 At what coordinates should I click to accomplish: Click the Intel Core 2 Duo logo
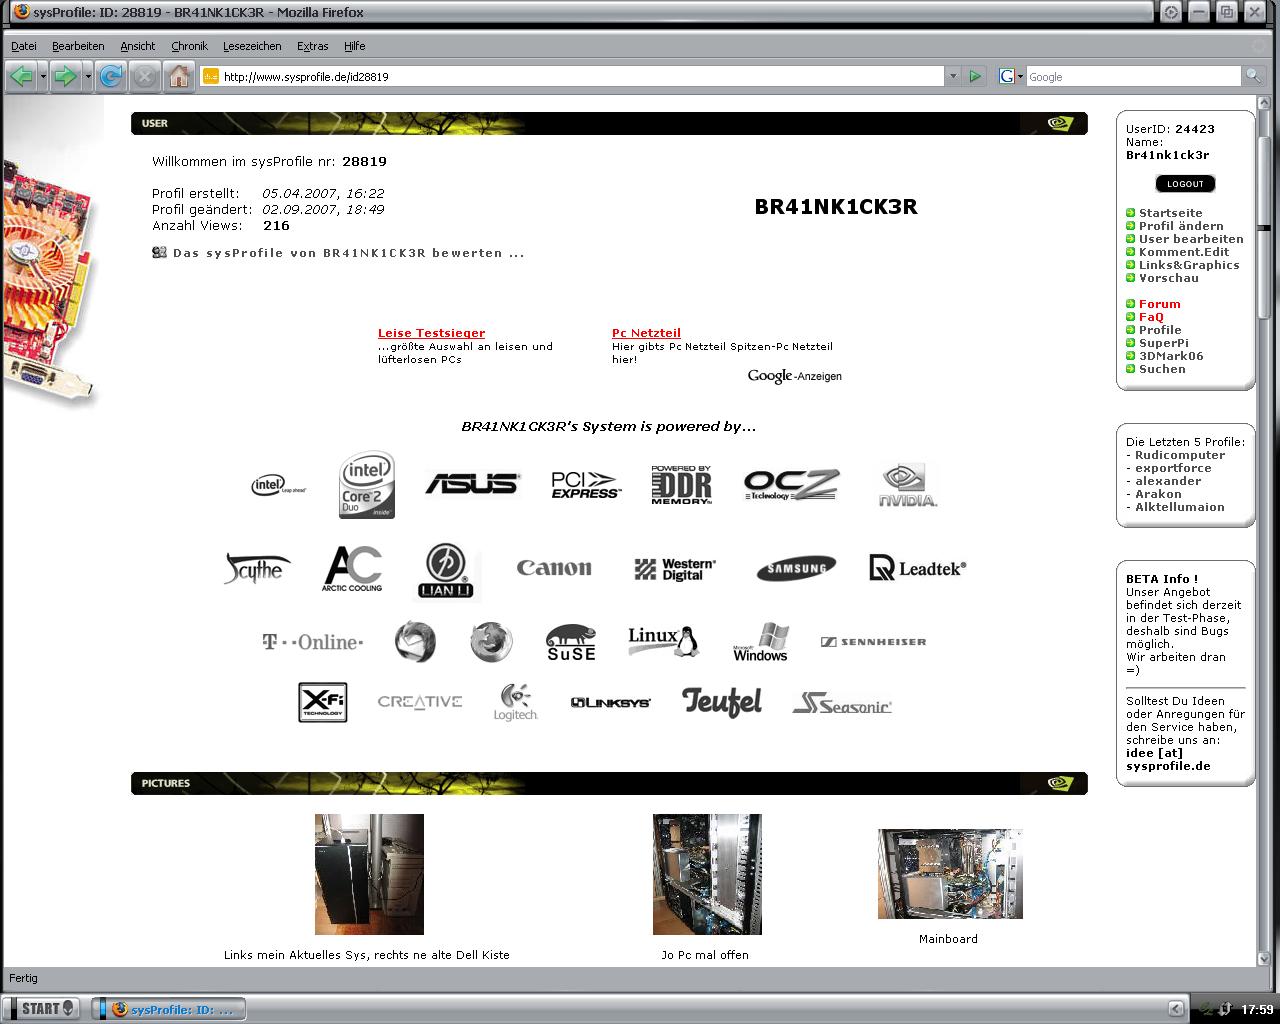367,485
